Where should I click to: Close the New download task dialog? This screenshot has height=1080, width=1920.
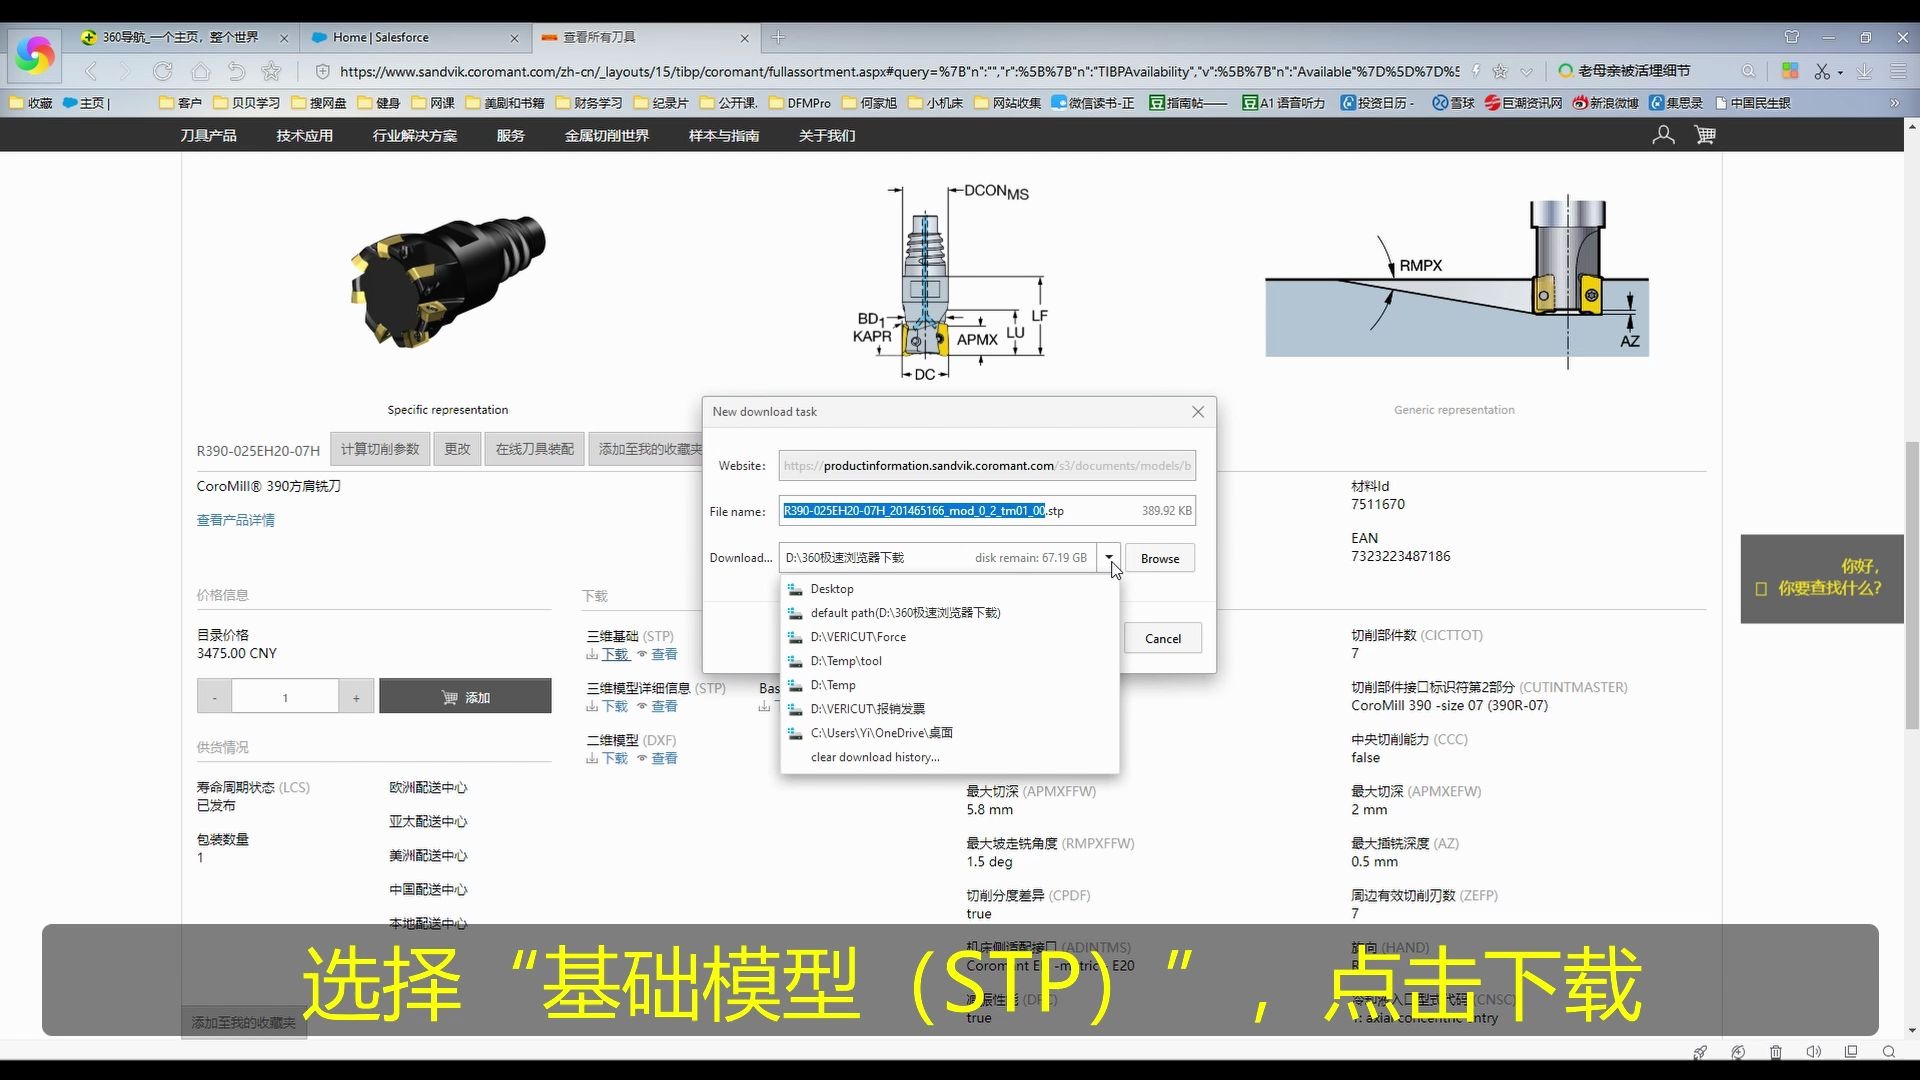(x=1198, y=411)
